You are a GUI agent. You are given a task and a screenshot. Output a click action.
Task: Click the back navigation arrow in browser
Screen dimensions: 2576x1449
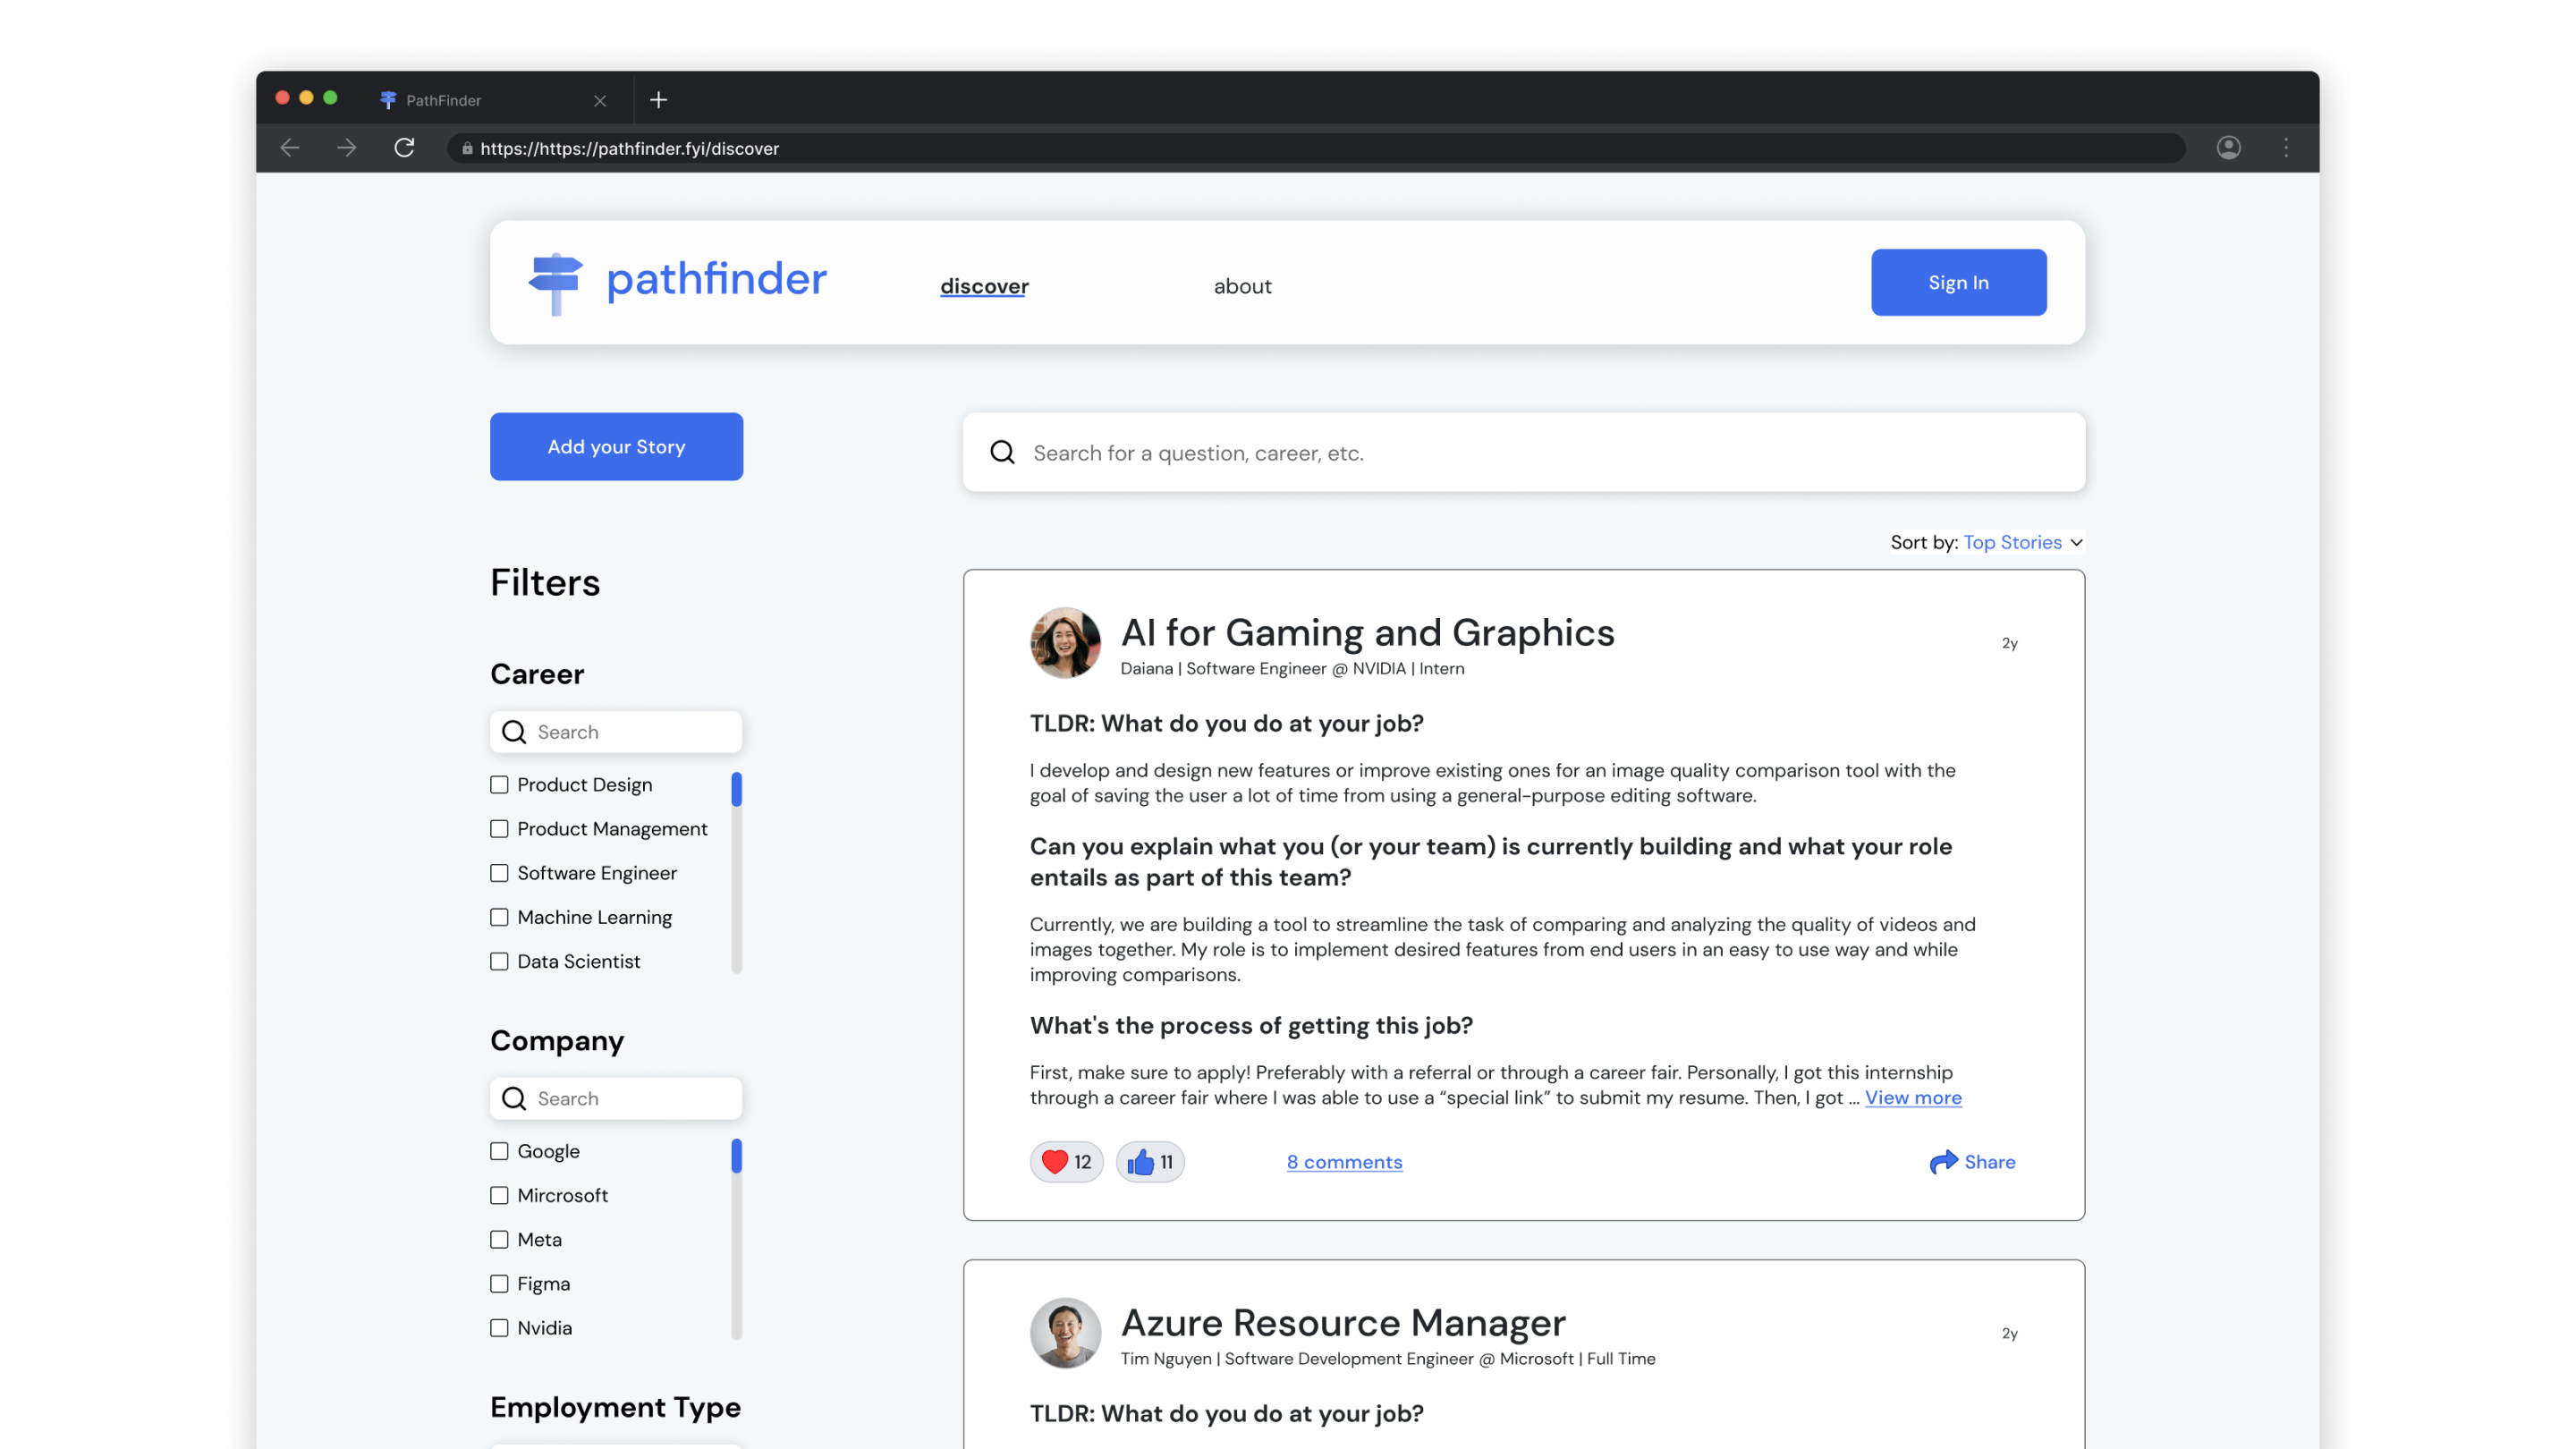point(290,147)
